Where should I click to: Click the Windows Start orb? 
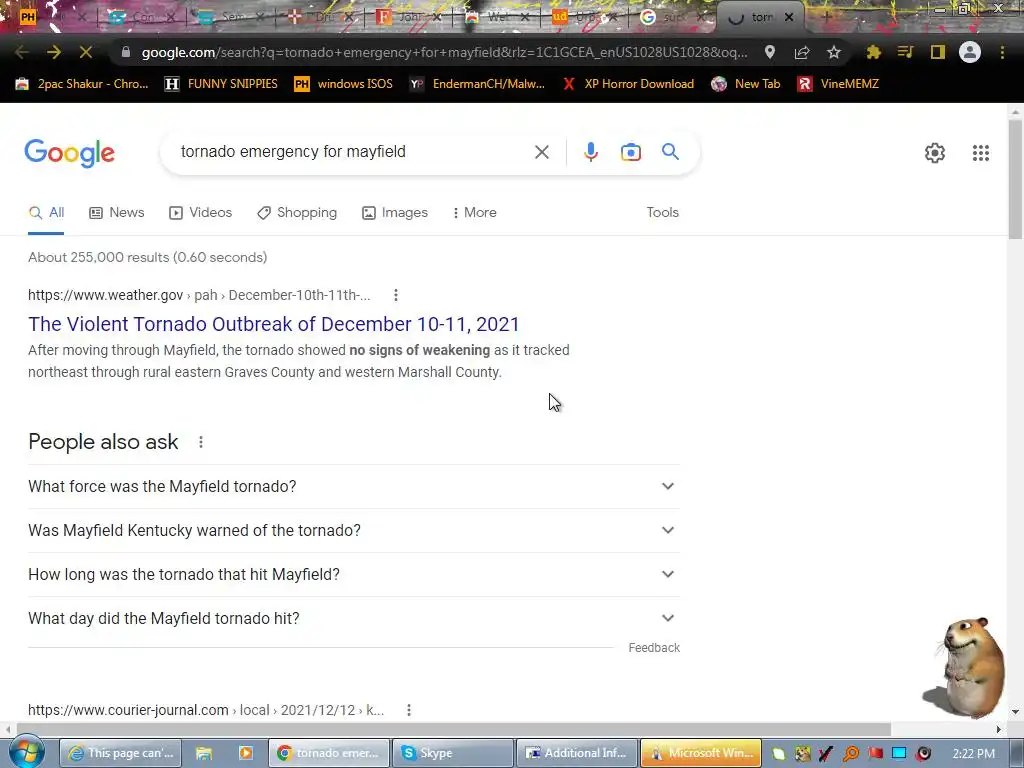coord(27,752)
